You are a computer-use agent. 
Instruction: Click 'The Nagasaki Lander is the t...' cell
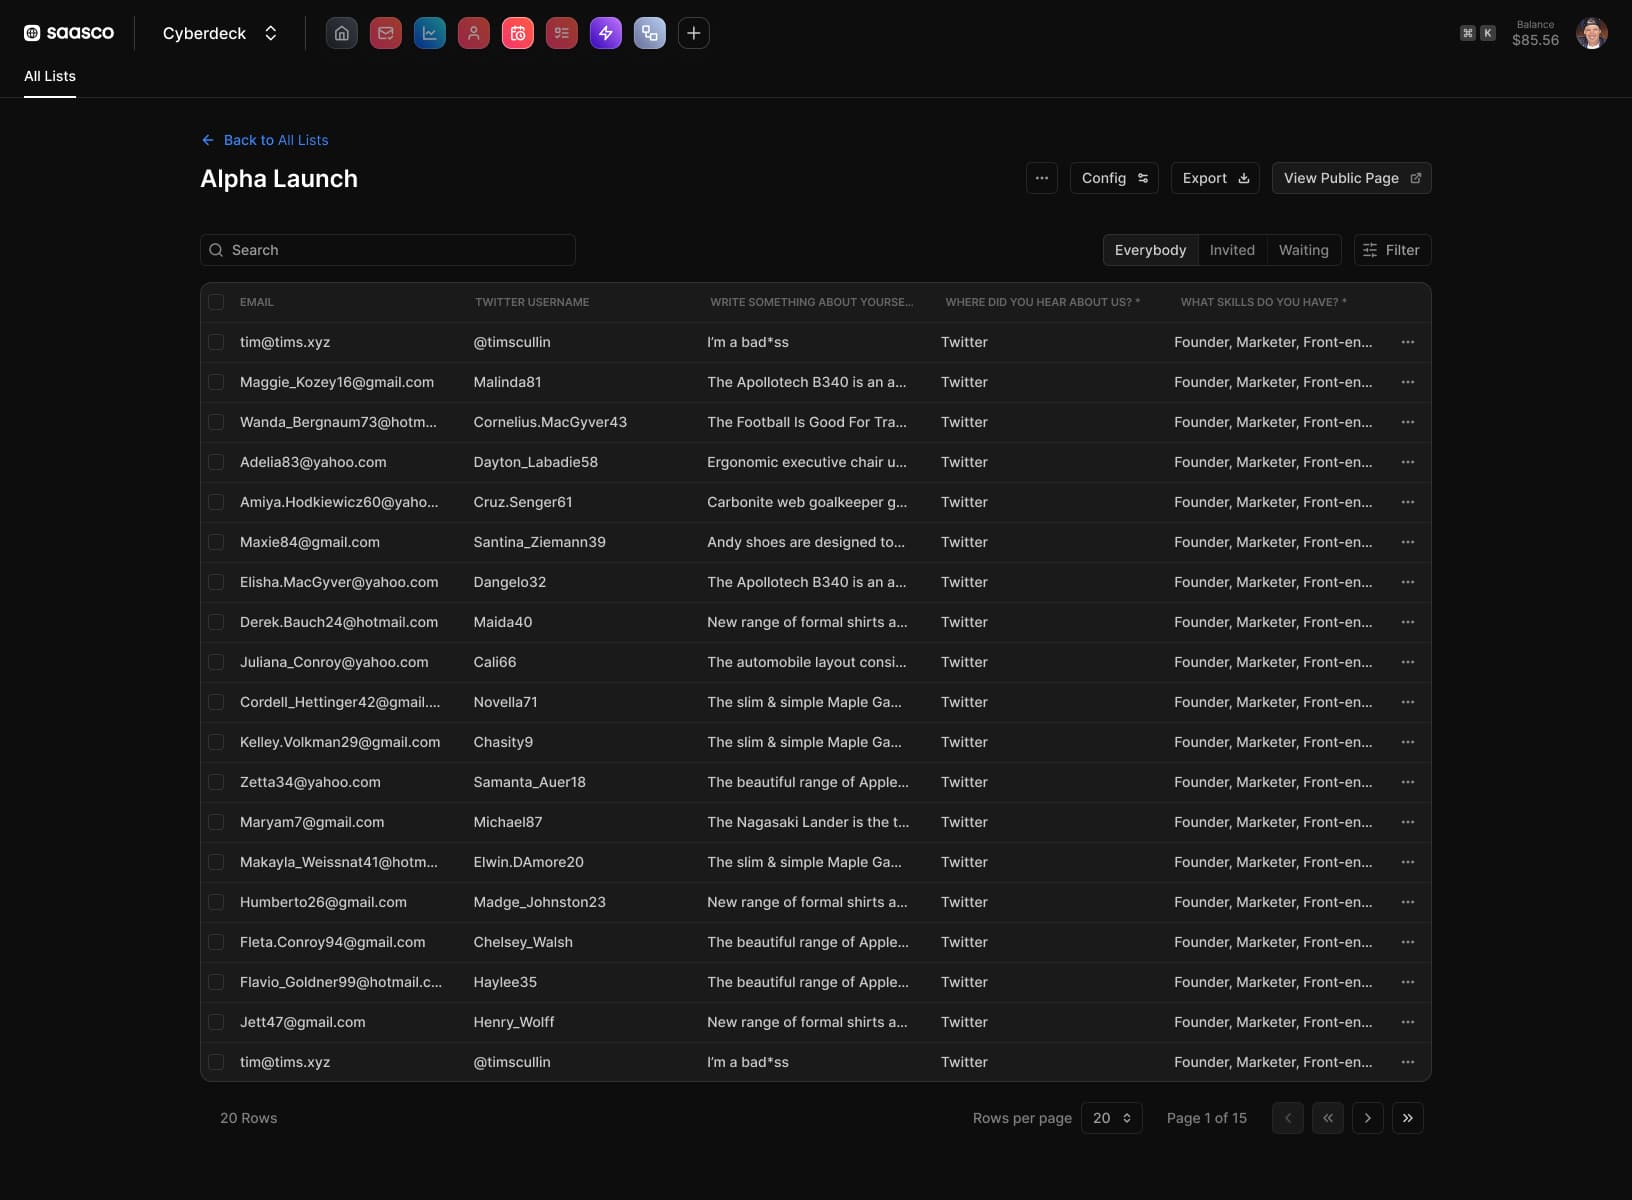pos(808,822)
